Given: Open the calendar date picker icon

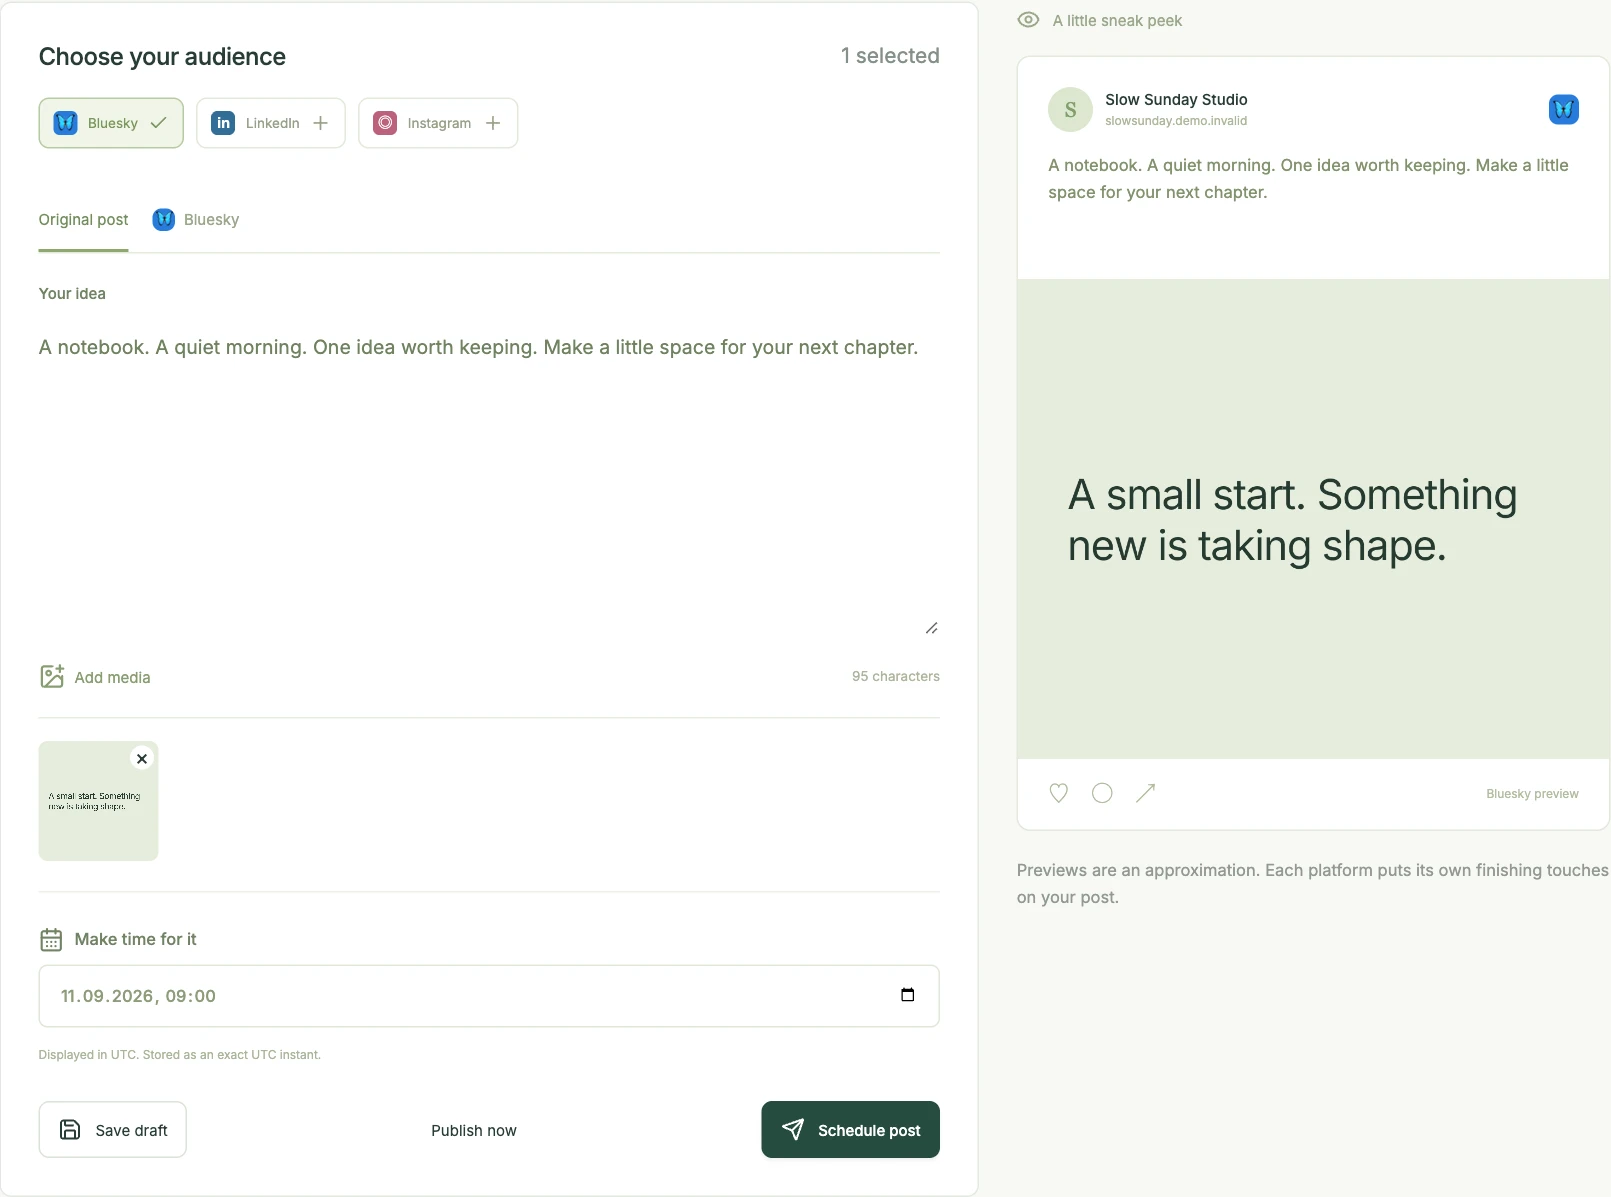Looking at the screenshot, I should point(908,995).
